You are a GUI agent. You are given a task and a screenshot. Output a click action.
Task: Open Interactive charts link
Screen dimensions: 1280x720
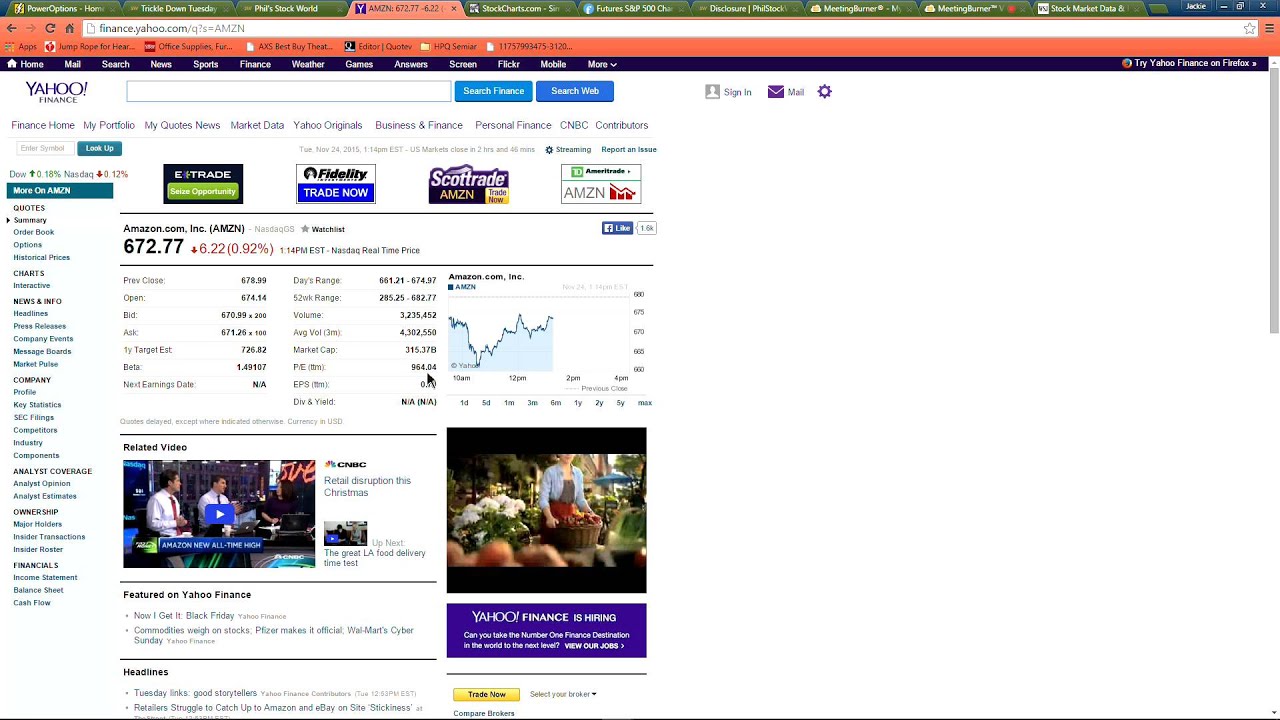(32, 285)
